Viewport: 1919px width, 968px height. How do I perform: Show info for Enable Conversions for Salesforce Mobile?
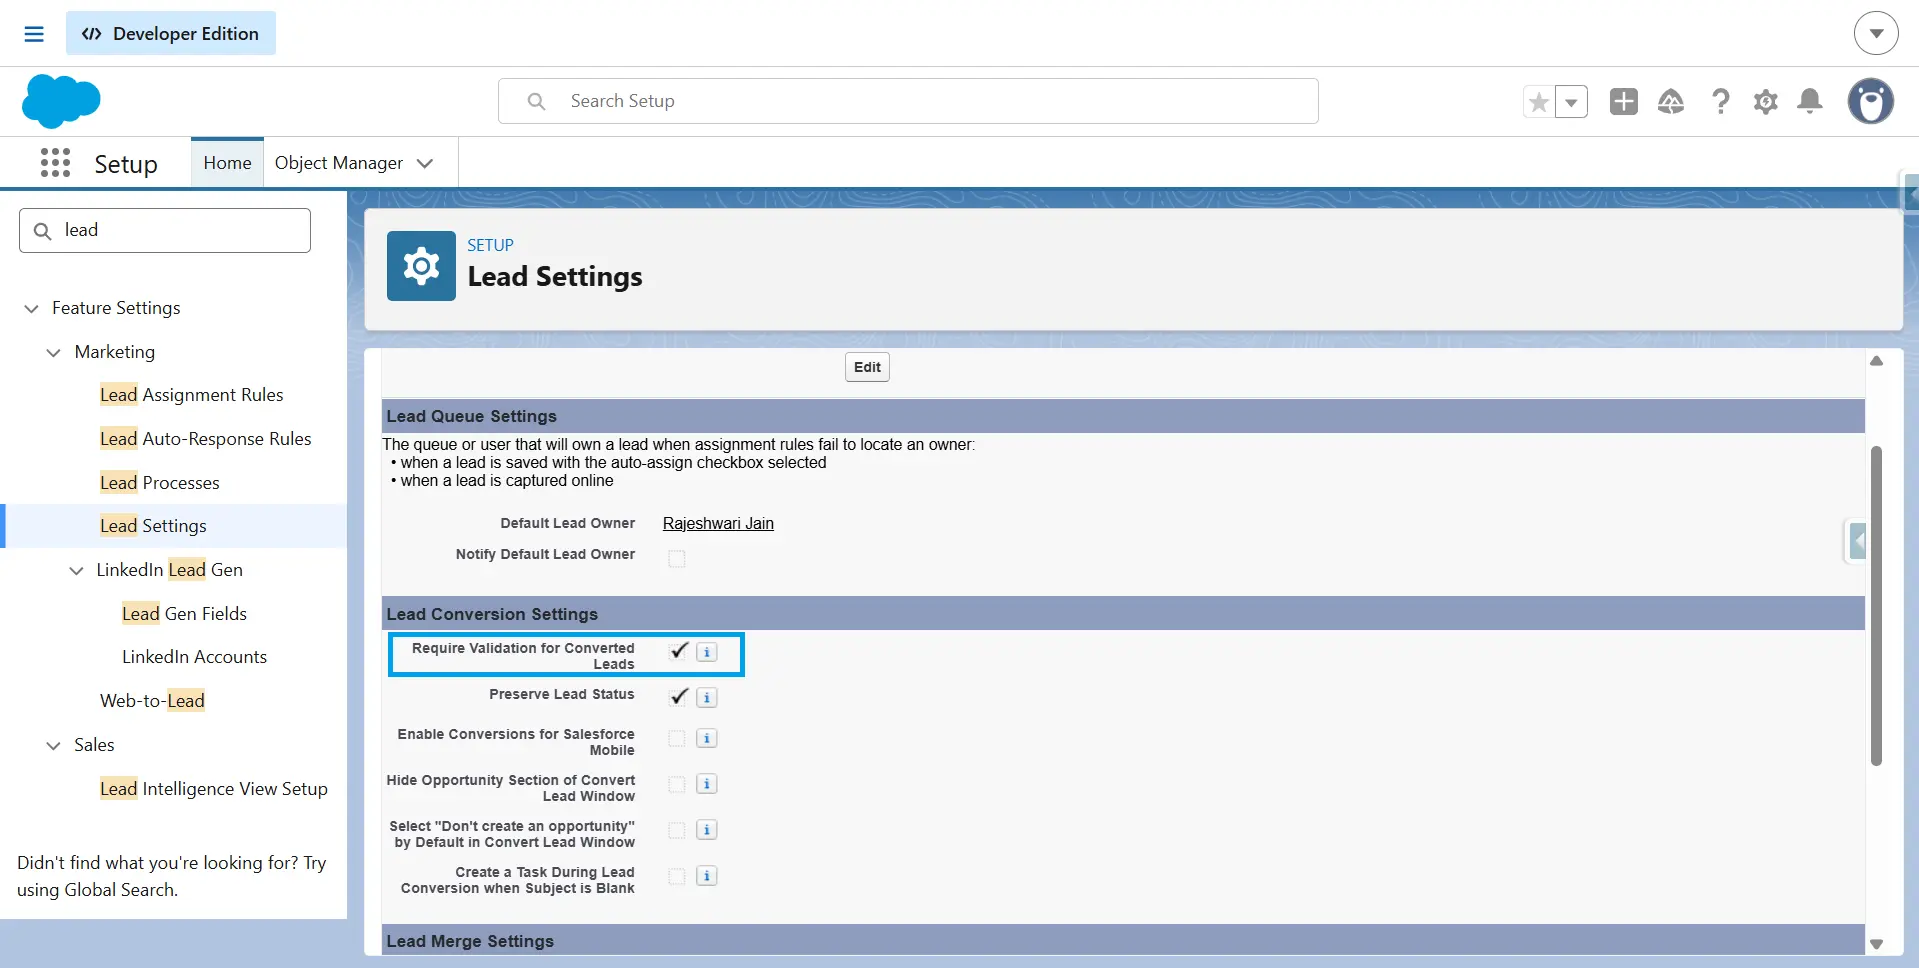tap(707, 739)
